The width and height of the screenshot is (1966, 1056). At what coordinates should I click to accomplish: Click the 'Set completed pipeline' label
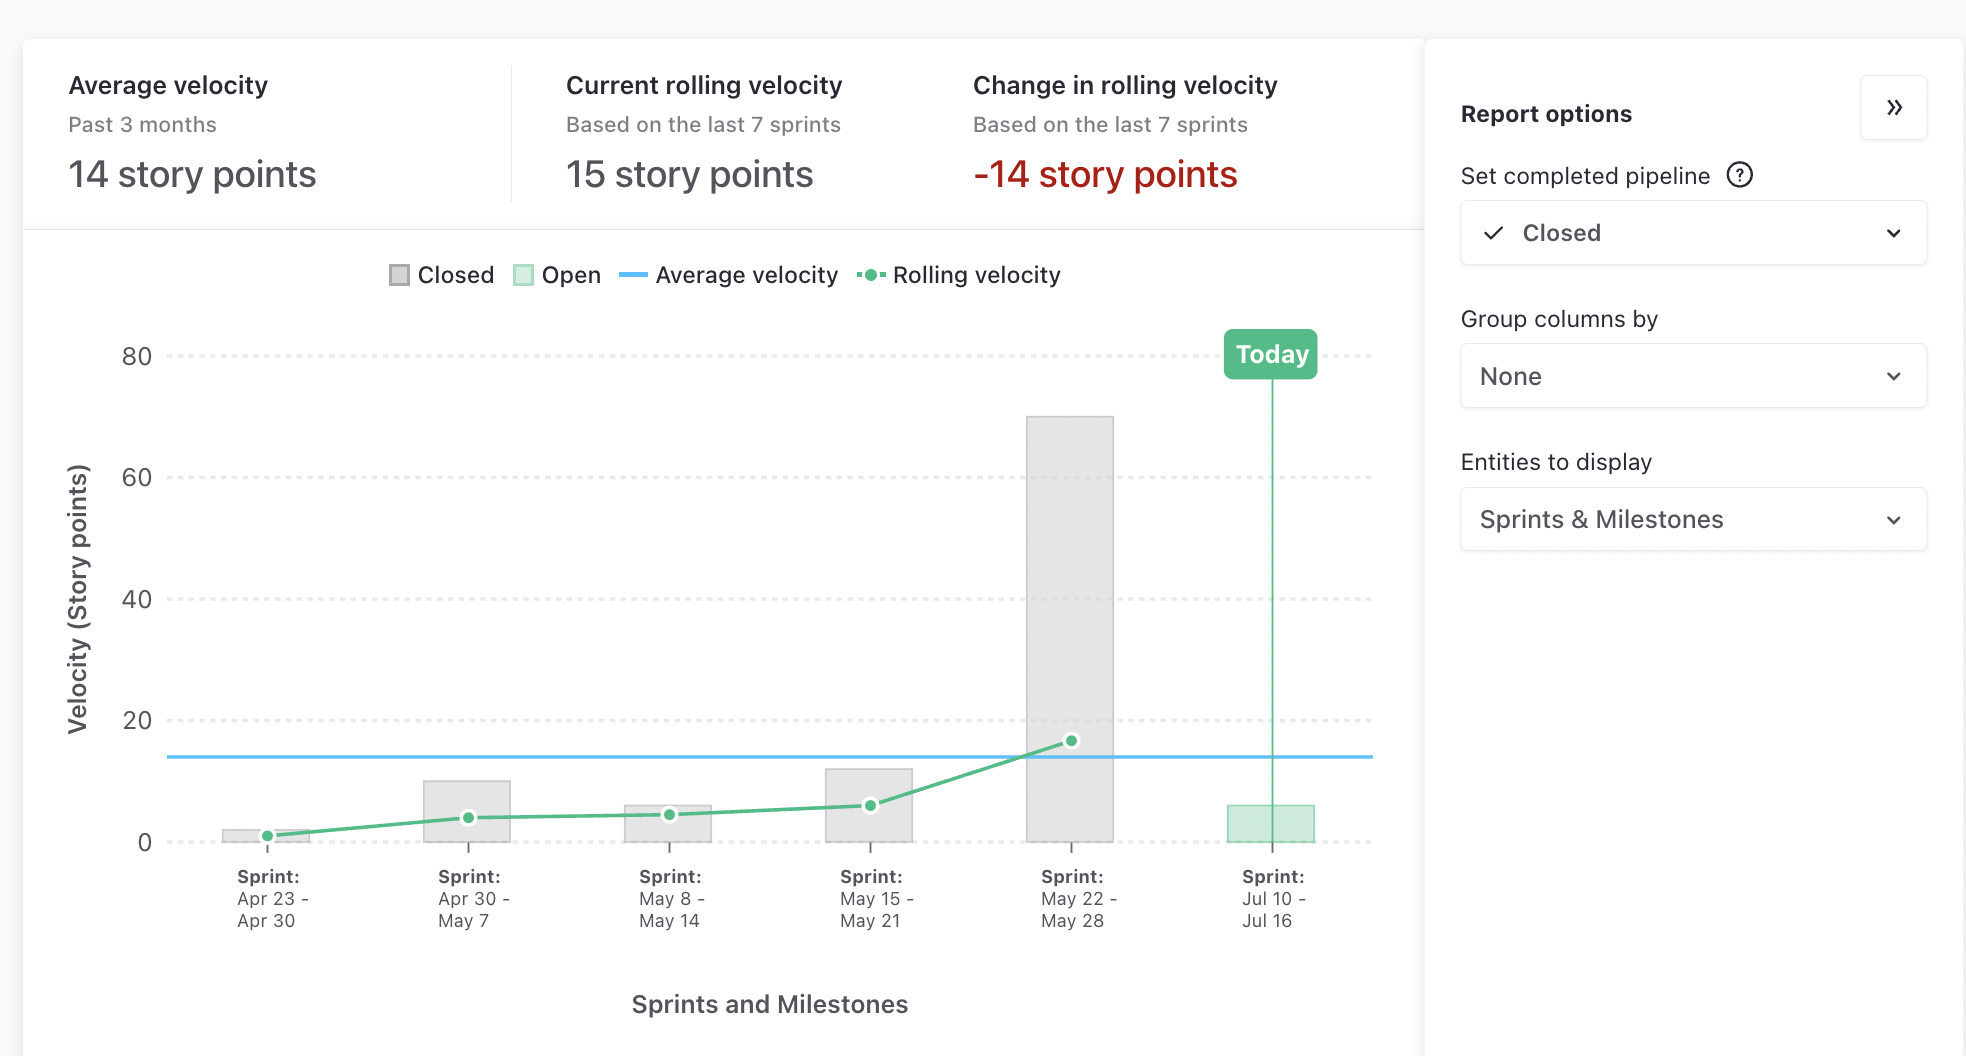[x=1585, y=176]
